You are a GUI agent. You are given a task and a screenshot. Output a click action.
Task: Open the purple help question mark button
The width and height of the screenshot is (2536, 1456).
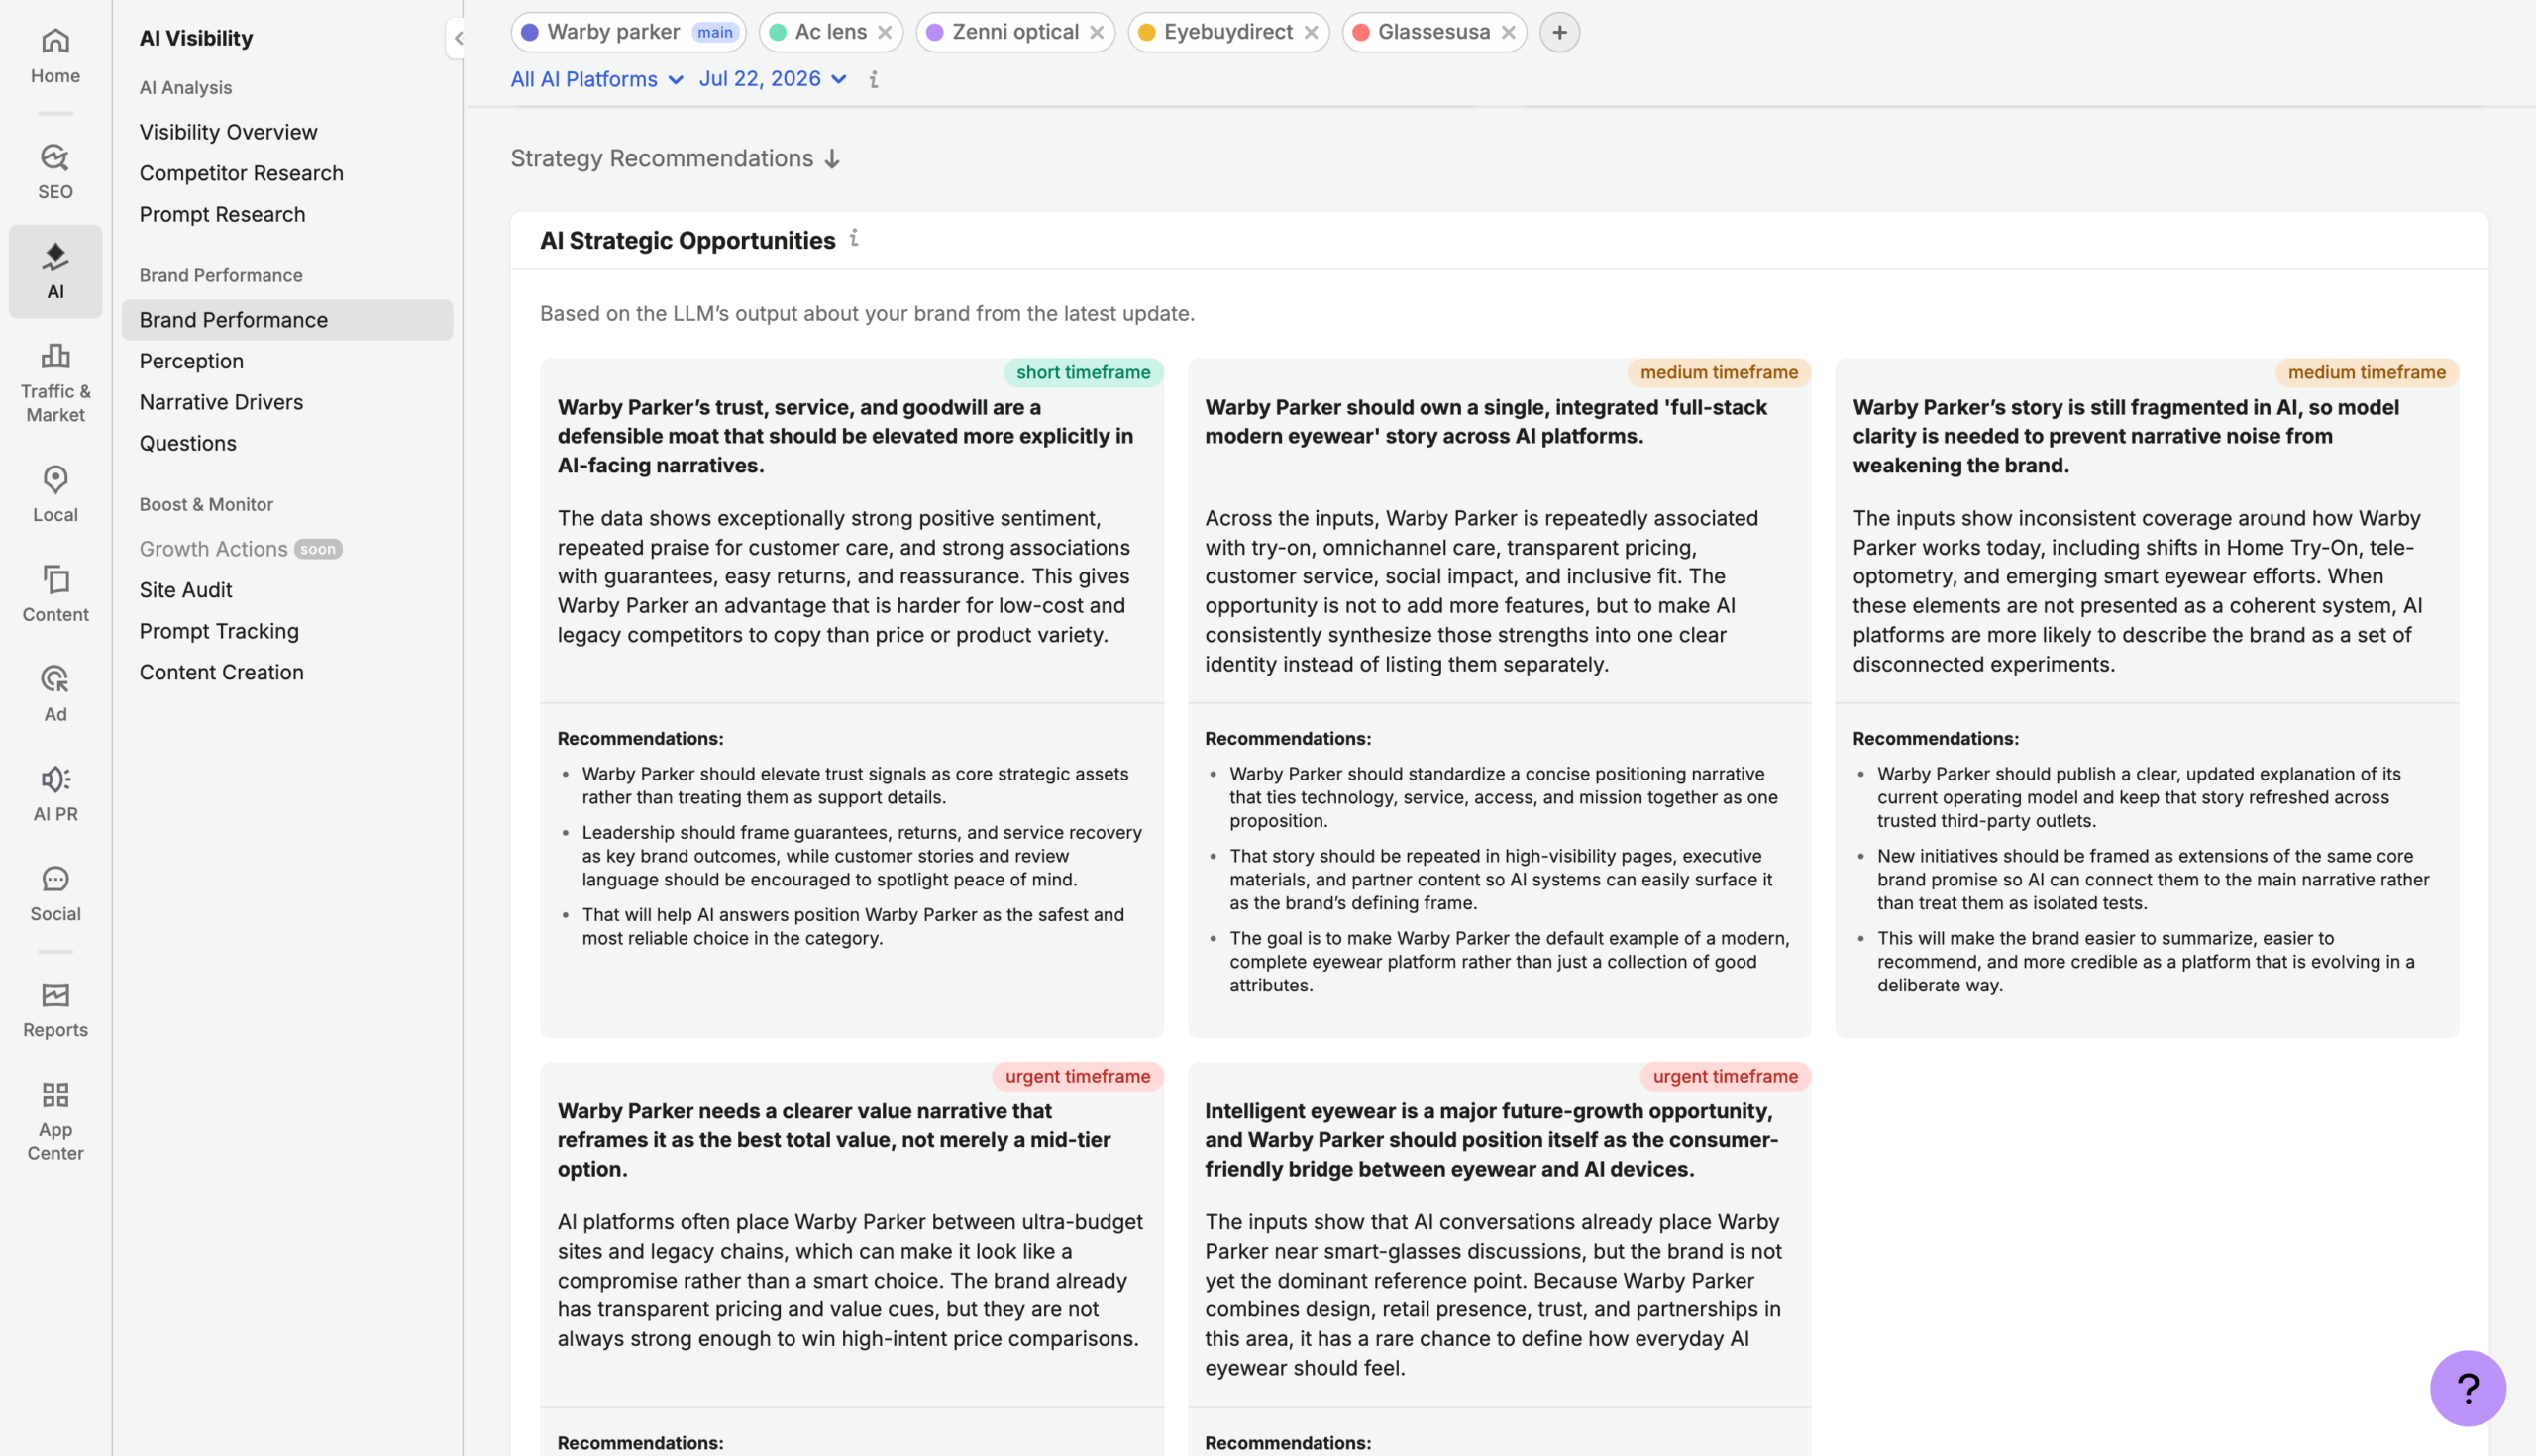[2467, 1388]
